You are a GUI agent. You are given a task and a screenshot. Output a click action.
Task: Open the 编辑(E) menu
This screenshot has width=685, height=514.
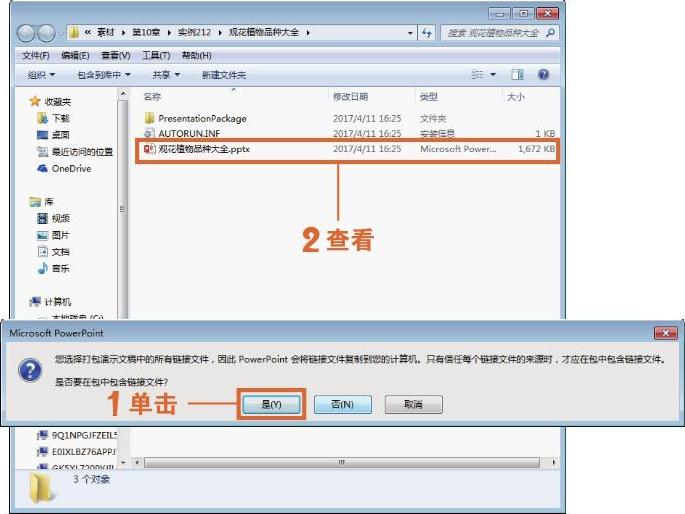[x=75, y=55]
